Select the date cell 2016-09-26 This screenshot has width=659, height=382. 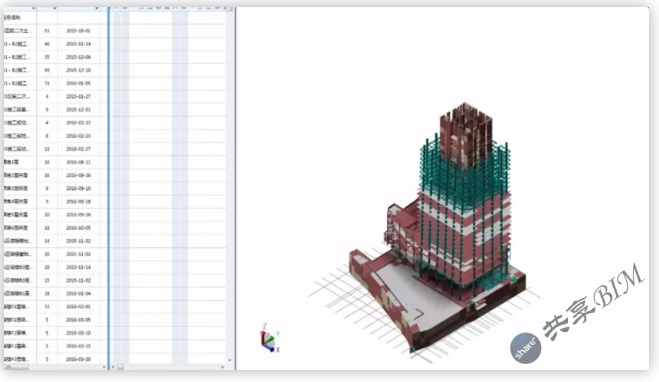tap(78, 214)
